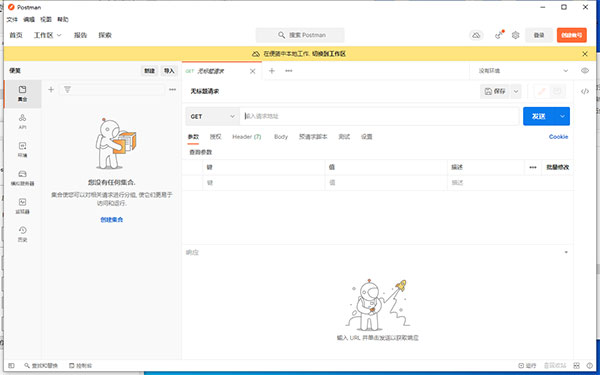Open the Edit (编辑) menu
This screenshot has width=600, height=375.
(29, 20)
